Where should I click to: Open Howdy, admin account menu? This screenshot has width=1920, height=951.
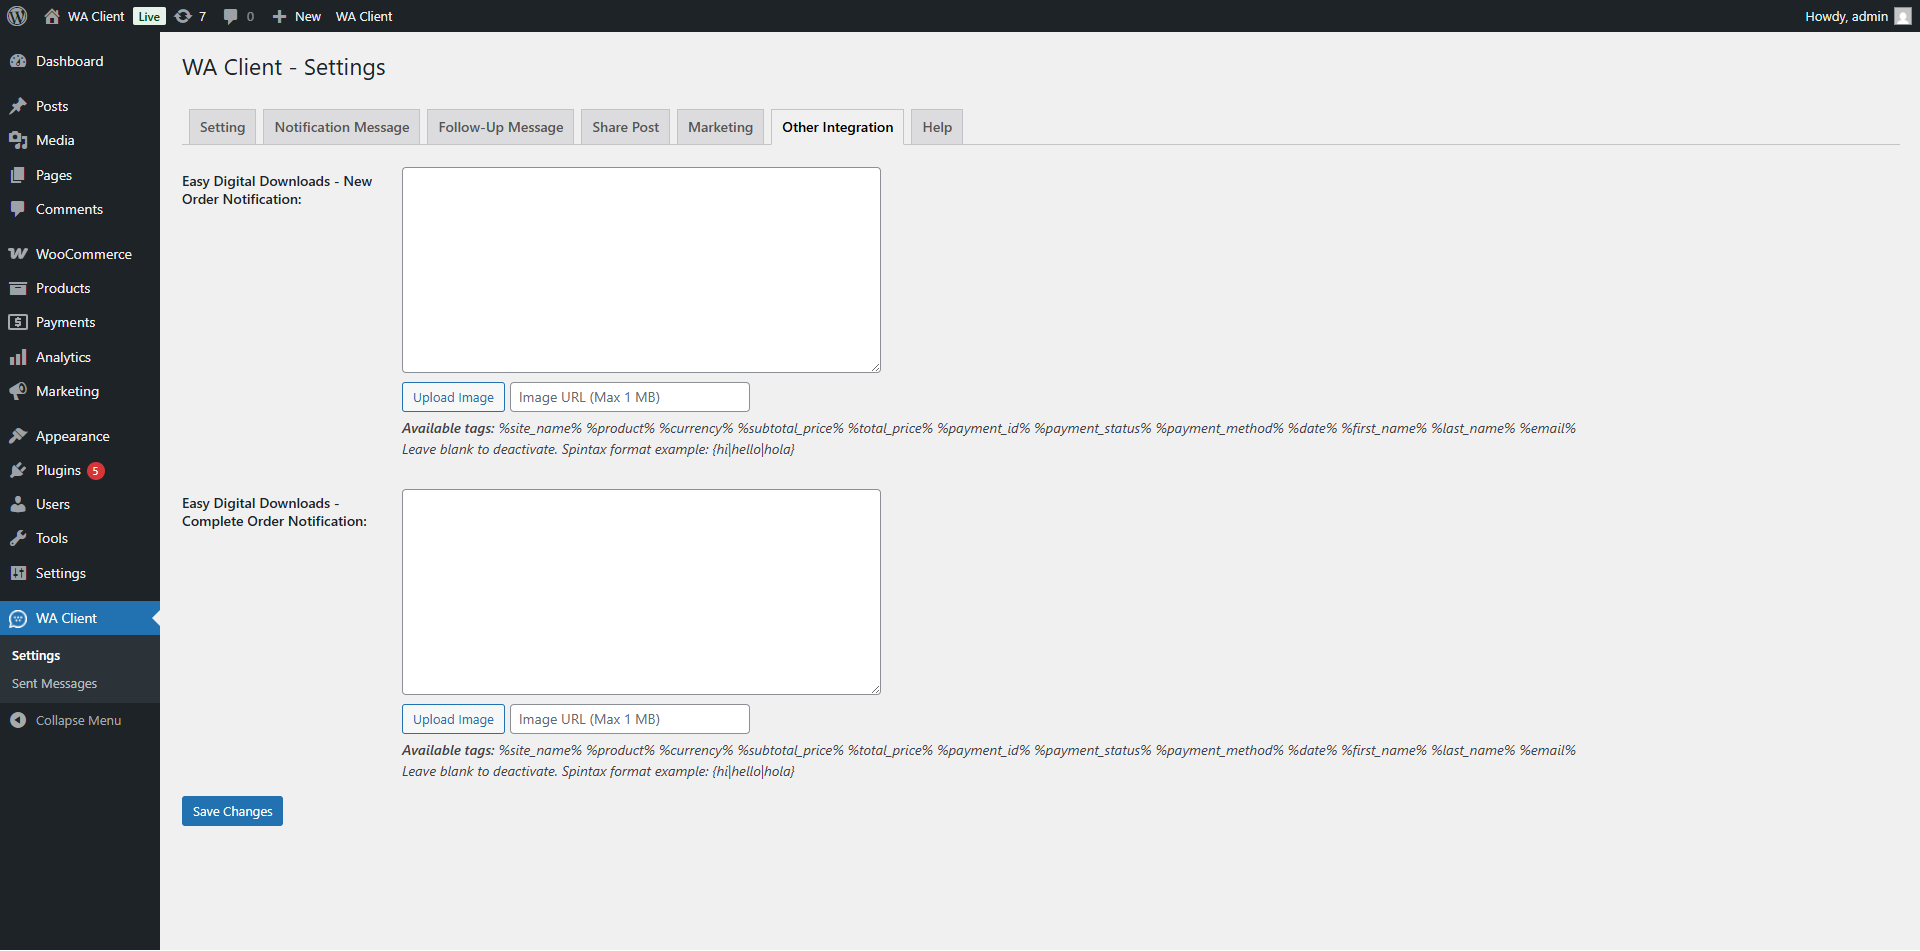coord(1846,16)
